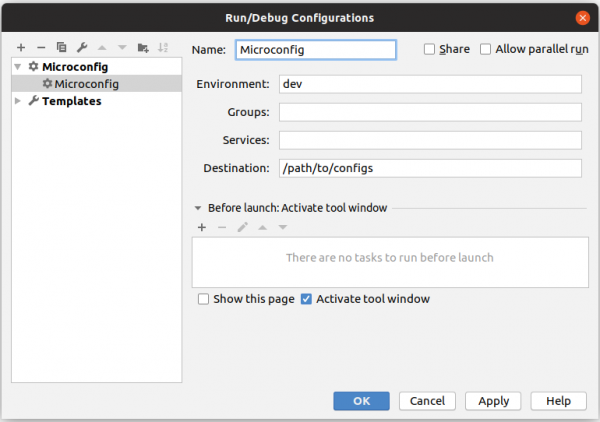Add a new run configuration
Viewport: 600px width, 422px height.
click(21, 47)
